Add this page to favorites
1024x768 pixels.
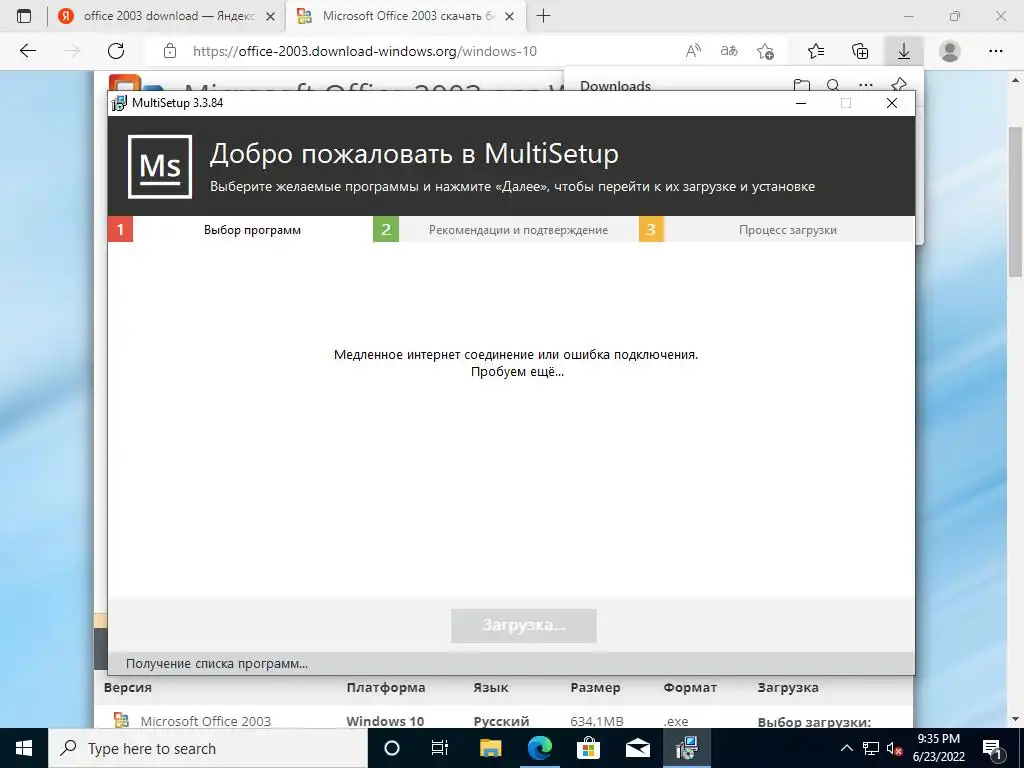click(x=765, y=51)
